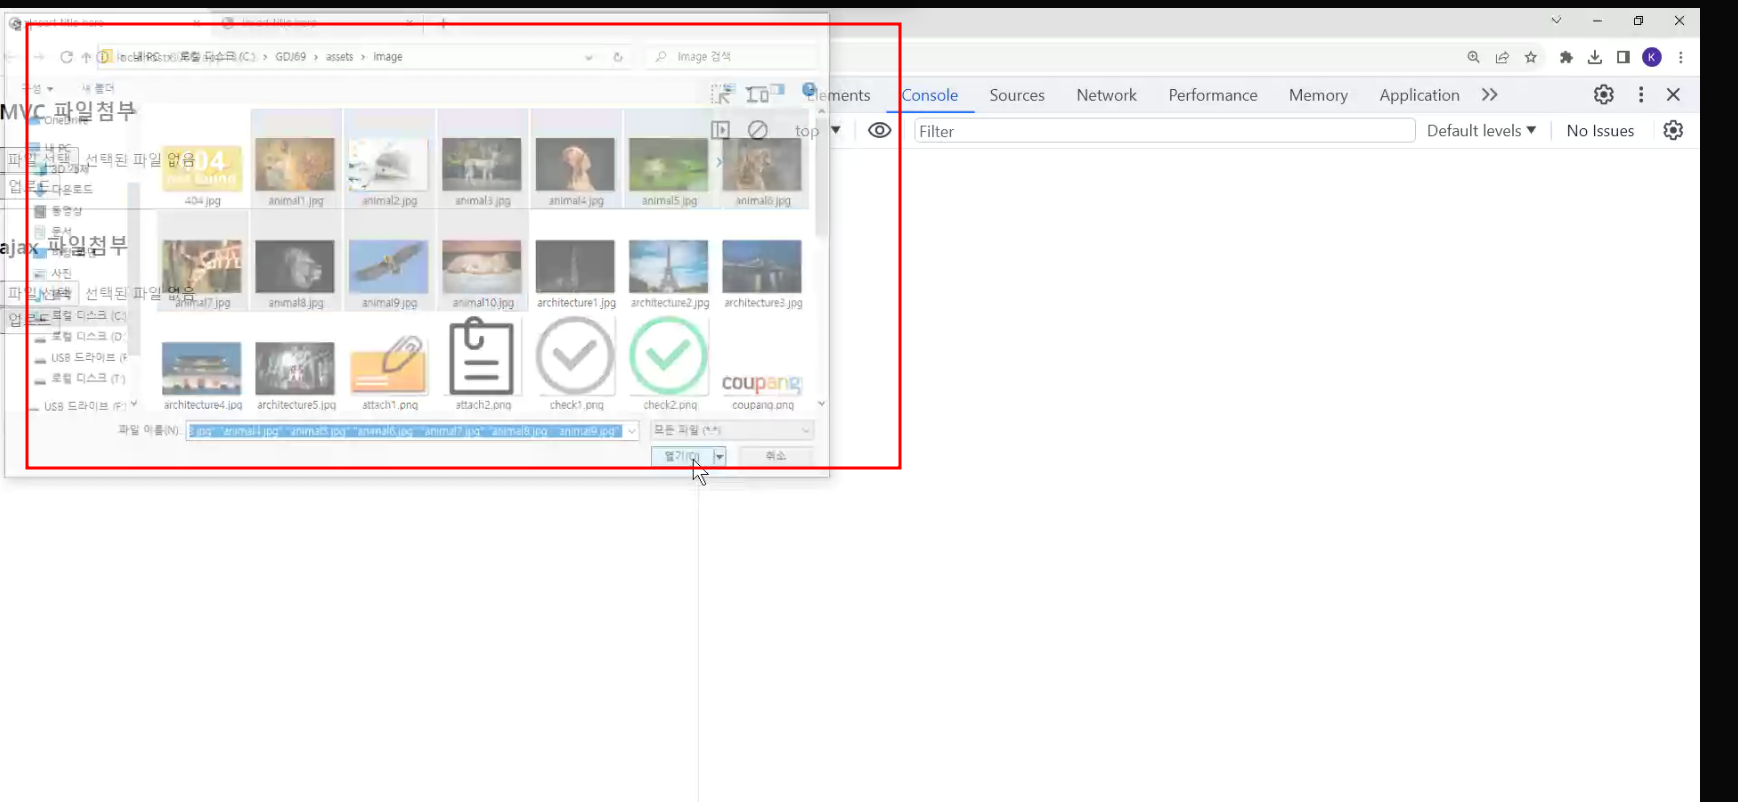This screenshot has height=802, width=1738.
Task: Toggle the console sidebar in DevTools
Action: click(720, 130)
